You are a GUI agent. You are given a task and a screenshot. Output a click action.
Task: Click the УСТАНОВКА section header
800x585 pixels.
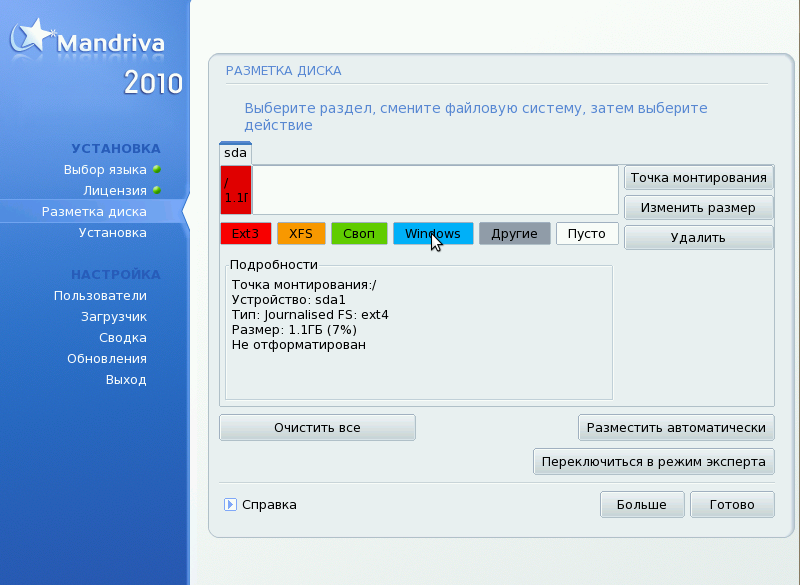coord(116,148)
